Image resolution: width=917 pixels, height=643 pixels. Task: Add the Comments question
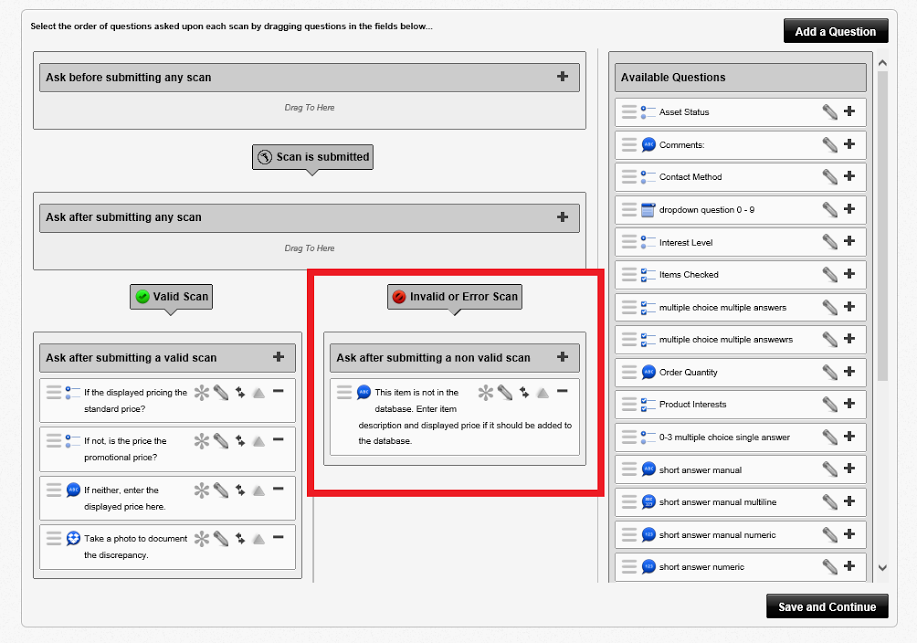(850, 143)
